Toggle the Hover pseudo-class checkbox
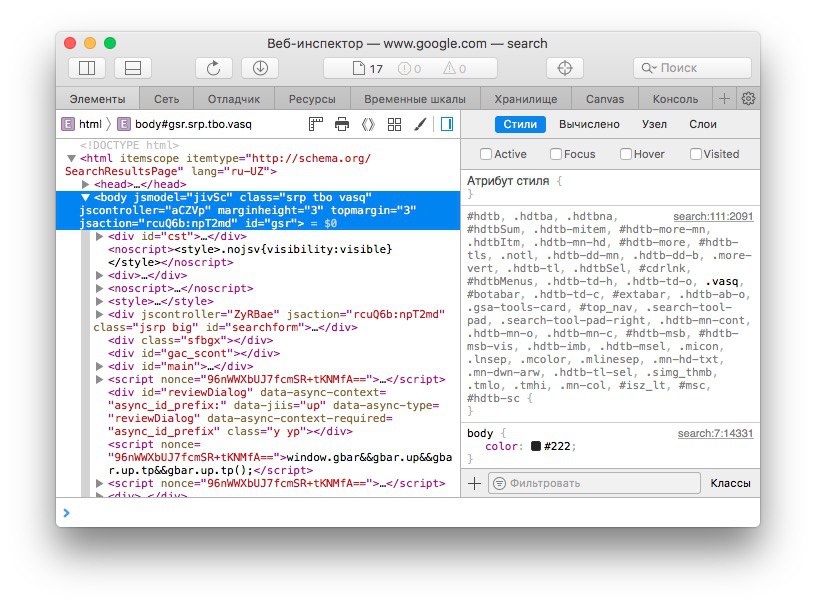The height and width of the screenshot is (607, 816). 626,154
